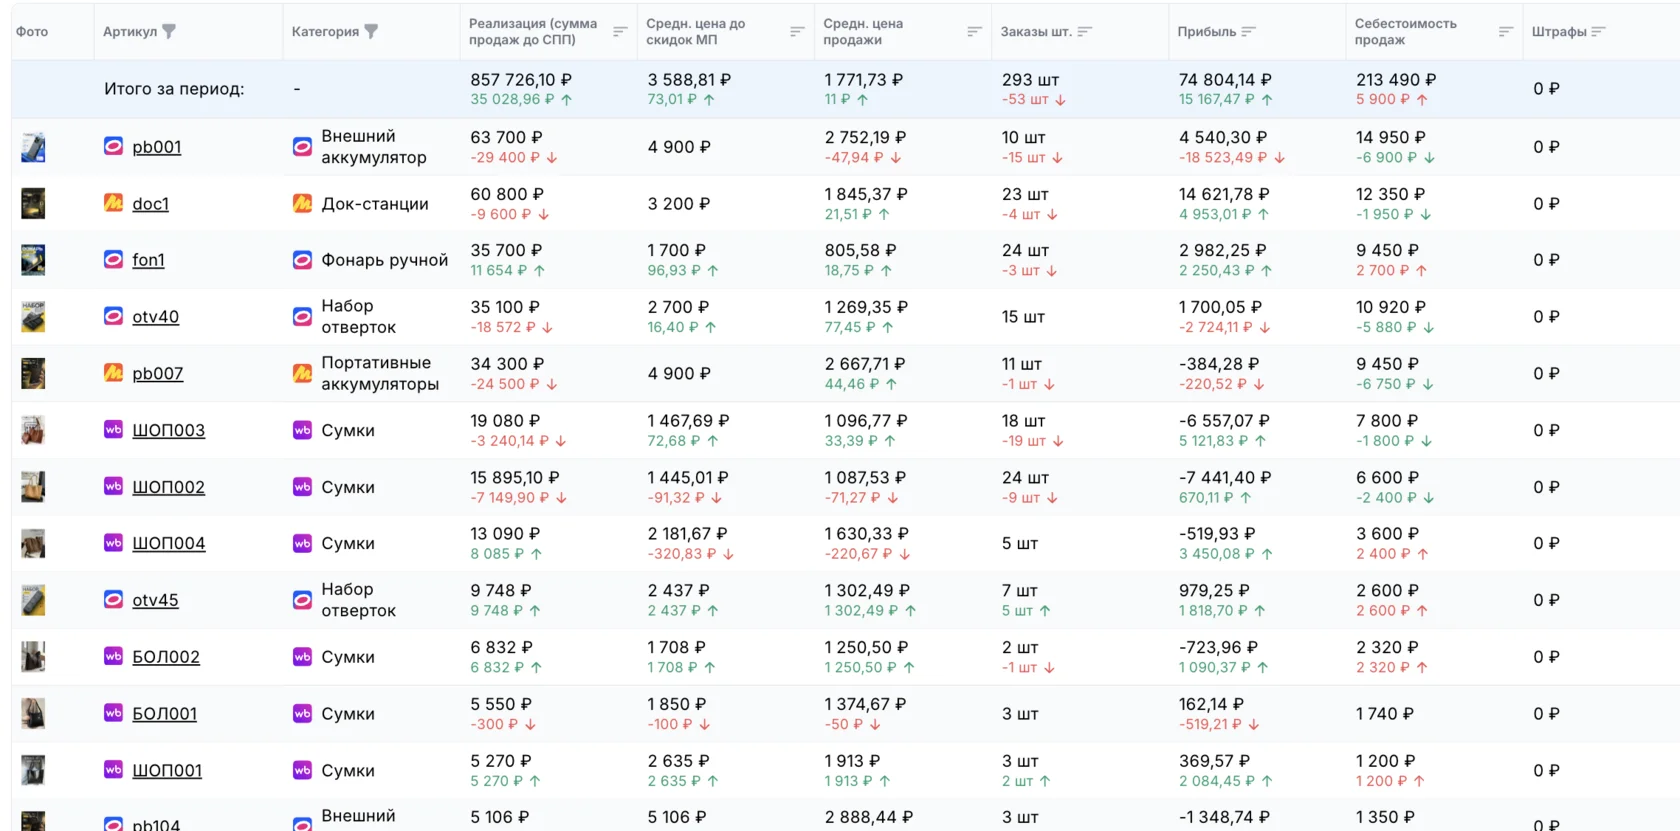Sort by Реализация column icon
Image resolution: width=1680 pixels, height=831 pixels.
click(x=620, y=31)
